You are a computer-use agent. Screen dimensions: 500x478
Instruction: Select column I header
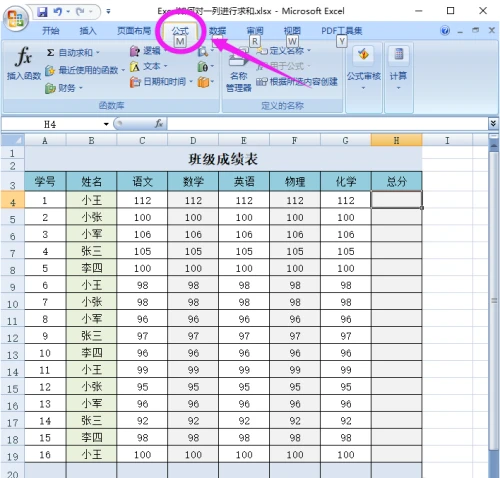click(447, 140)
